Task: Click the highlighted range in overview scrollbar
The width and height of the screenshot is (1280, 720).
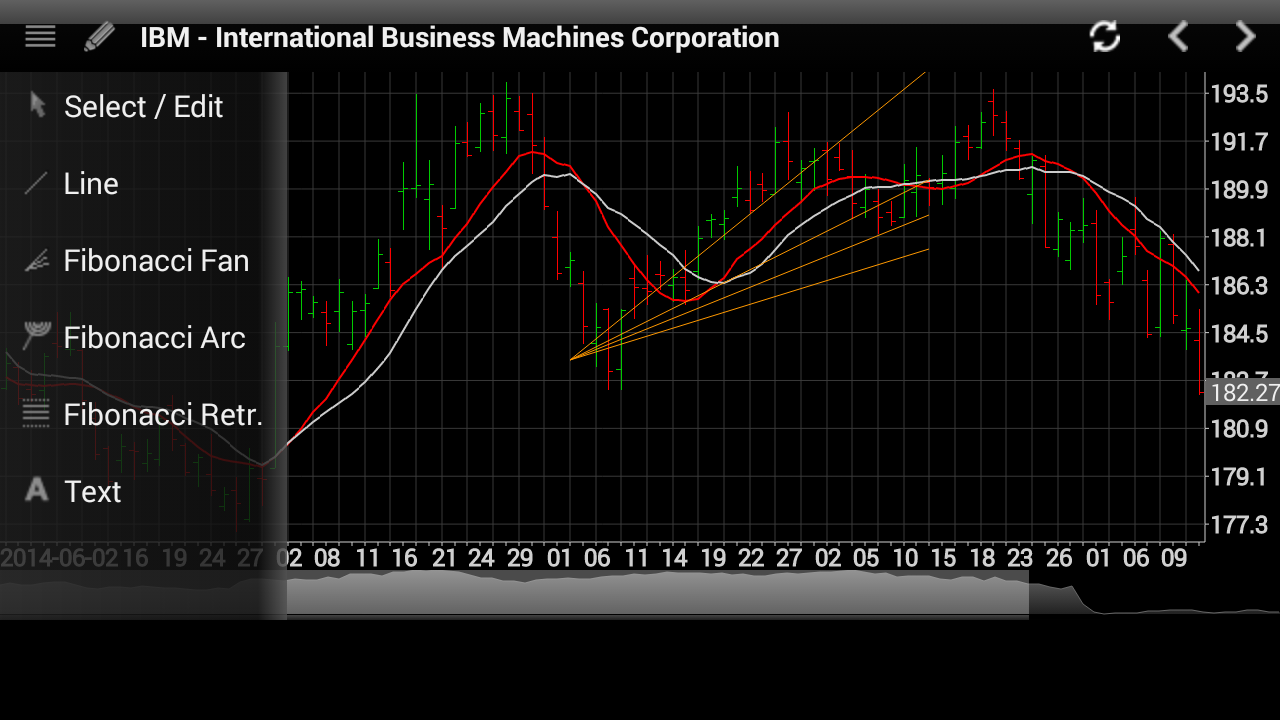Action: pos(657,593)
